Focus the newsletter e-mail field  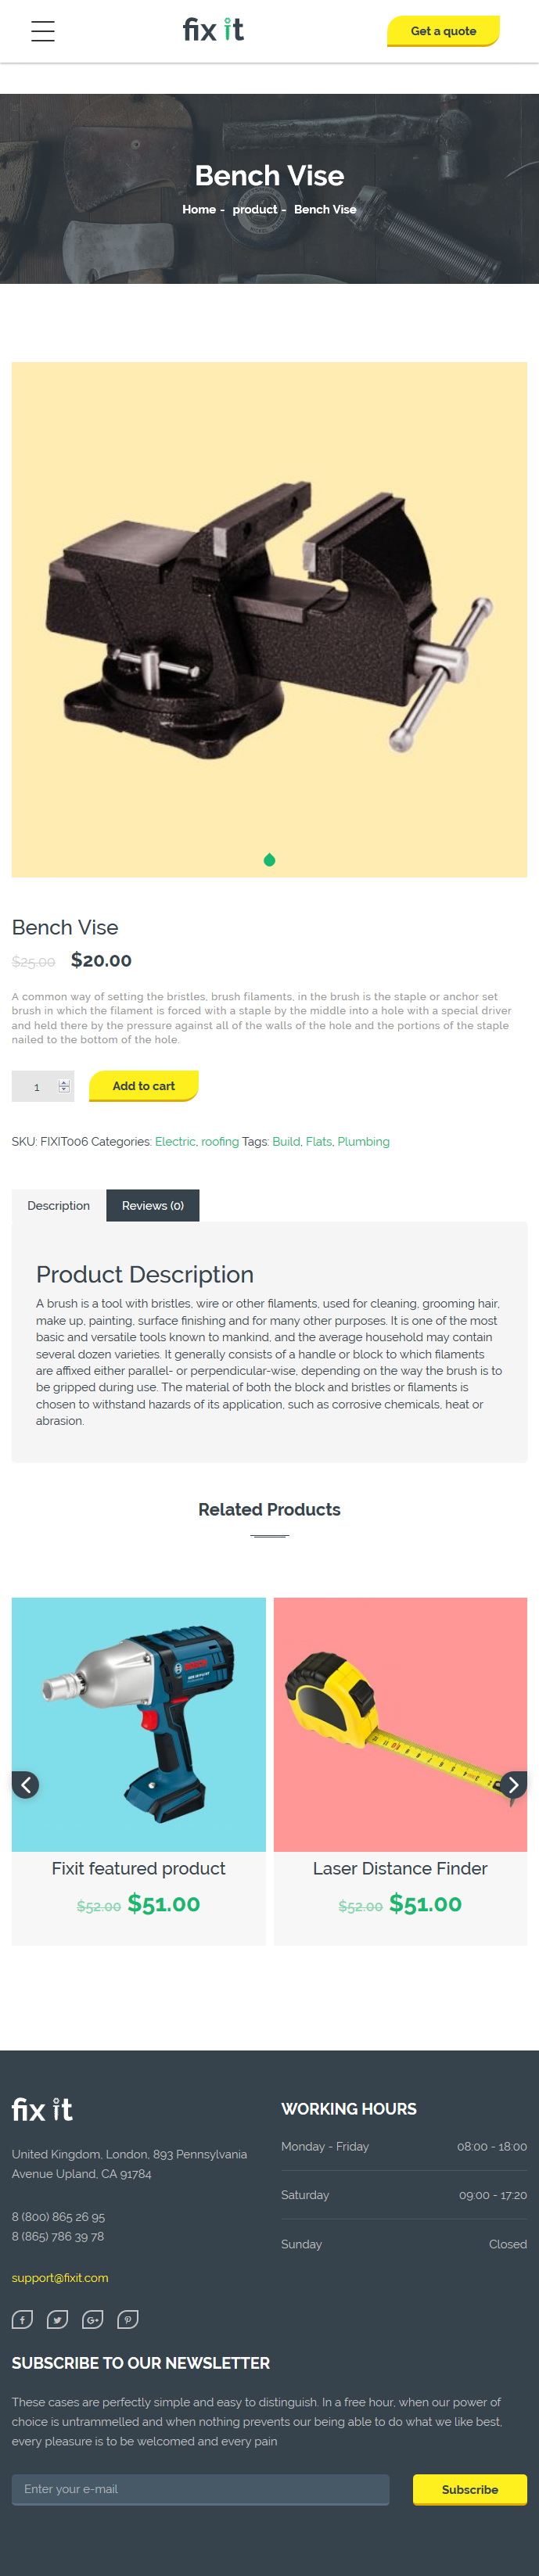click(x=200, y=2489)
